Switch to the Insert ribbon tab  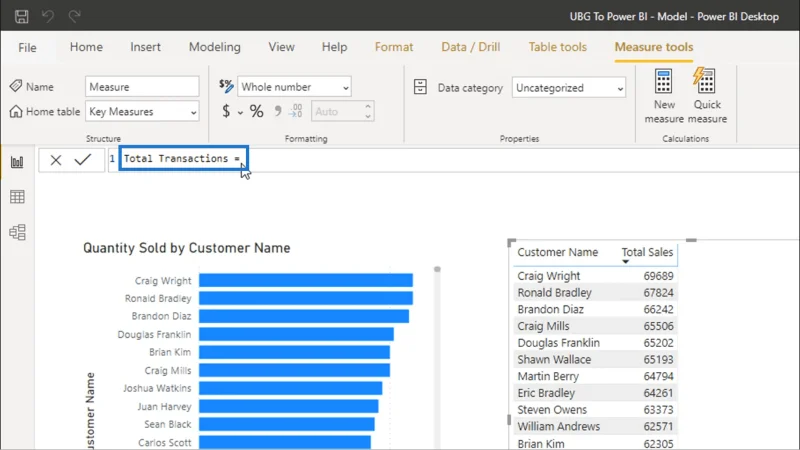(145, 47)
